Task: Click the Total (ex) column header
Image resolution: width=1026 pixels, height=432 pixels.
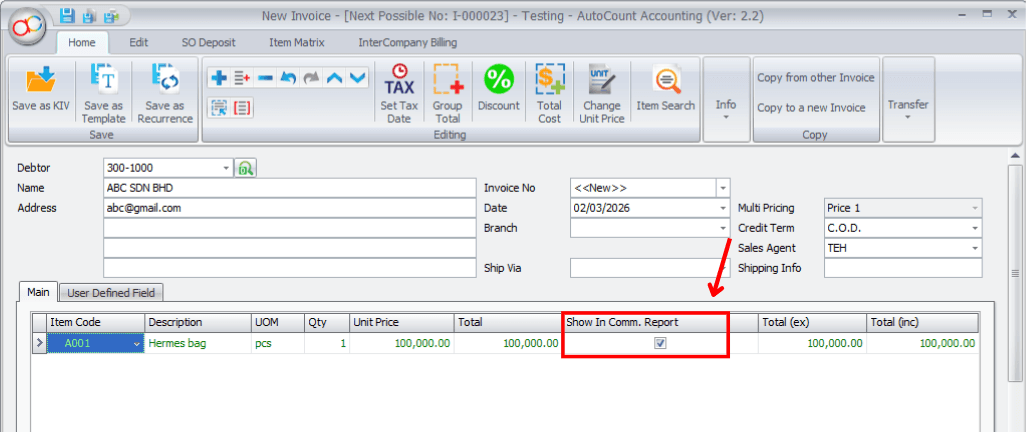Action: click(x=812, y=323)
